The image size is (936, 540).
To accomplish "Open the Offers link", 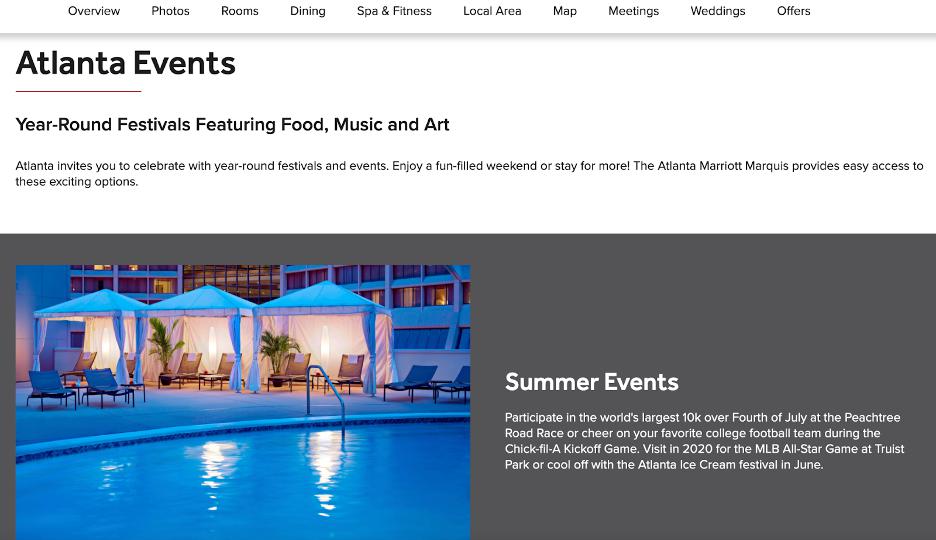I will coord(793,11).
